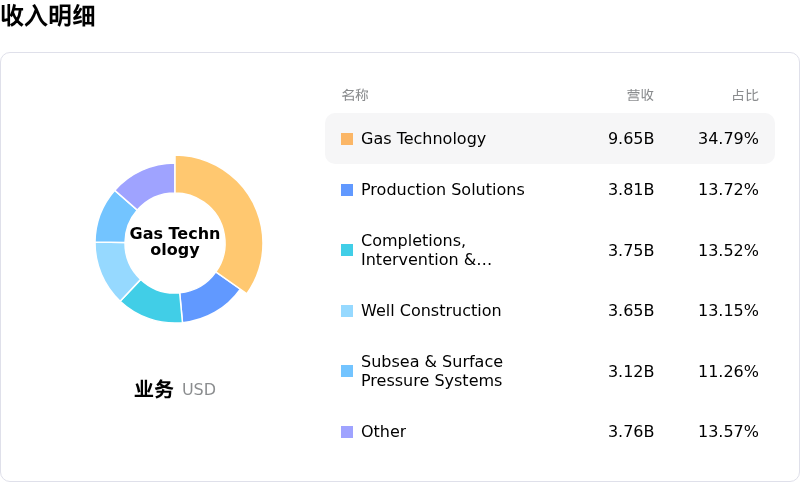Click the blue Production Solutions legend swatch
This screenshot has width=800, height=482.
click(x=347, y=190)
